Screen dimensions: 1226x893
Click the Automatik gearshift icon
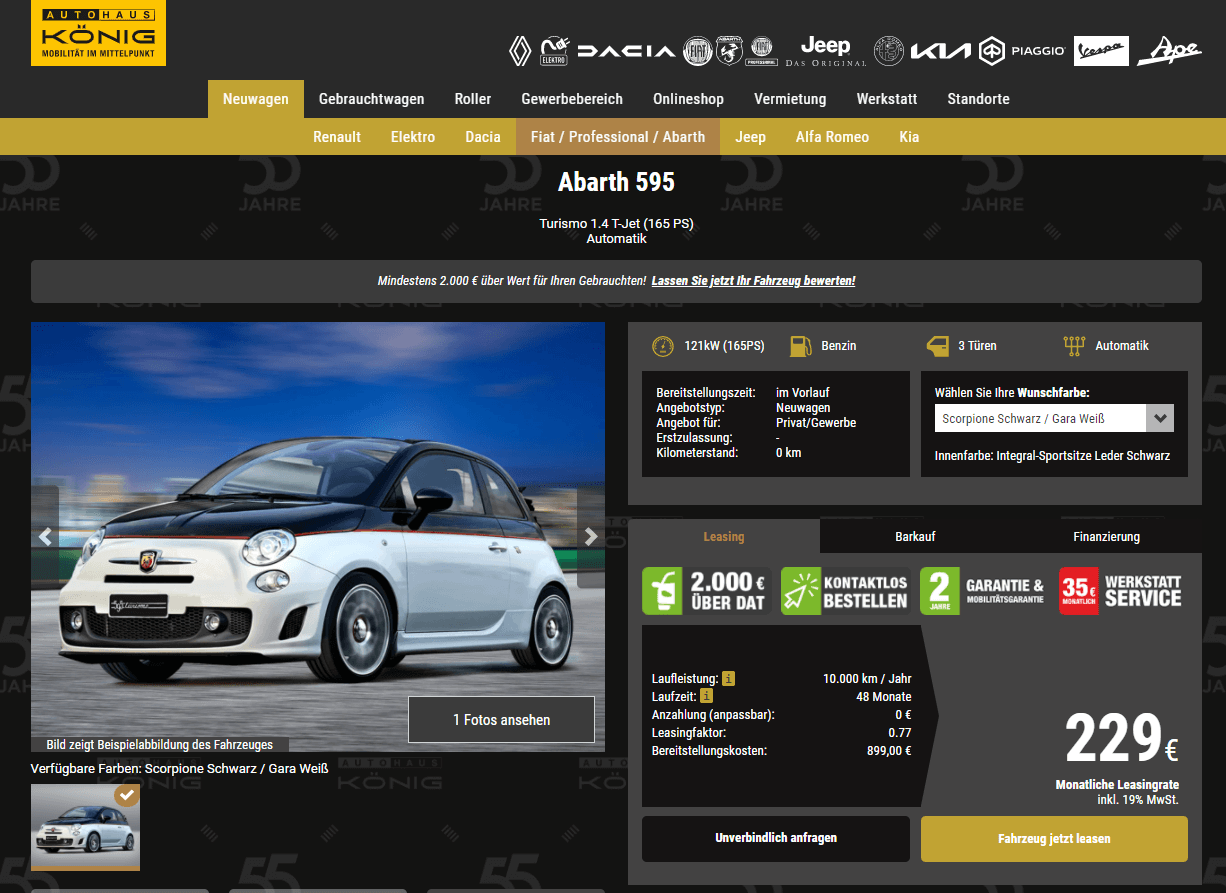point(1074,347)
